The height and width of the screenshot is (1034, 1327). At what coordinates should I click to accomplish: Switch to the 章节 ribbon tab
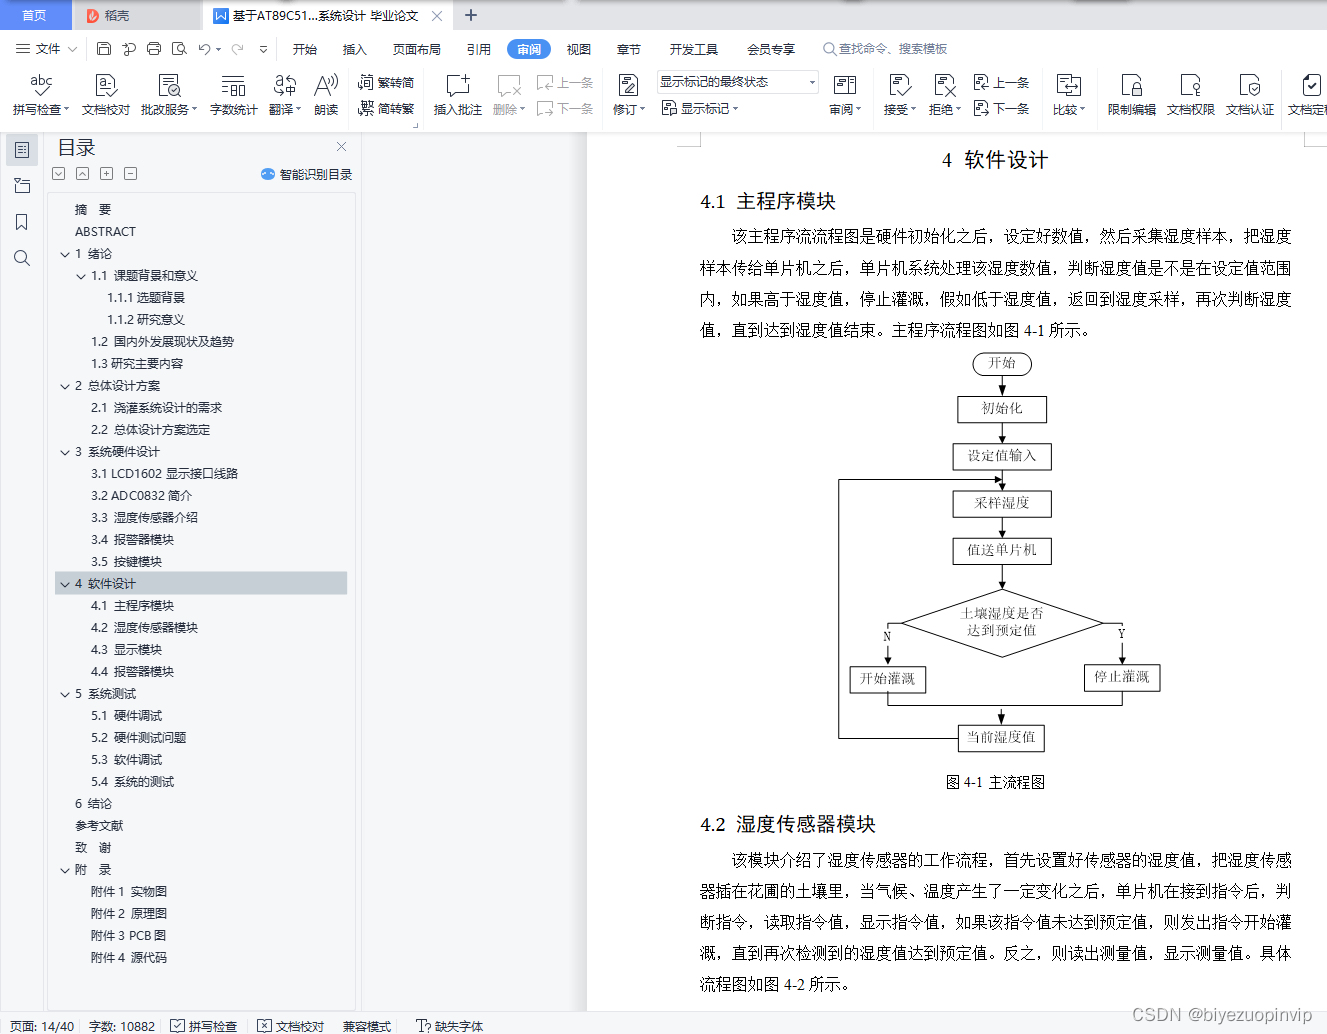(x=629, y=49)
